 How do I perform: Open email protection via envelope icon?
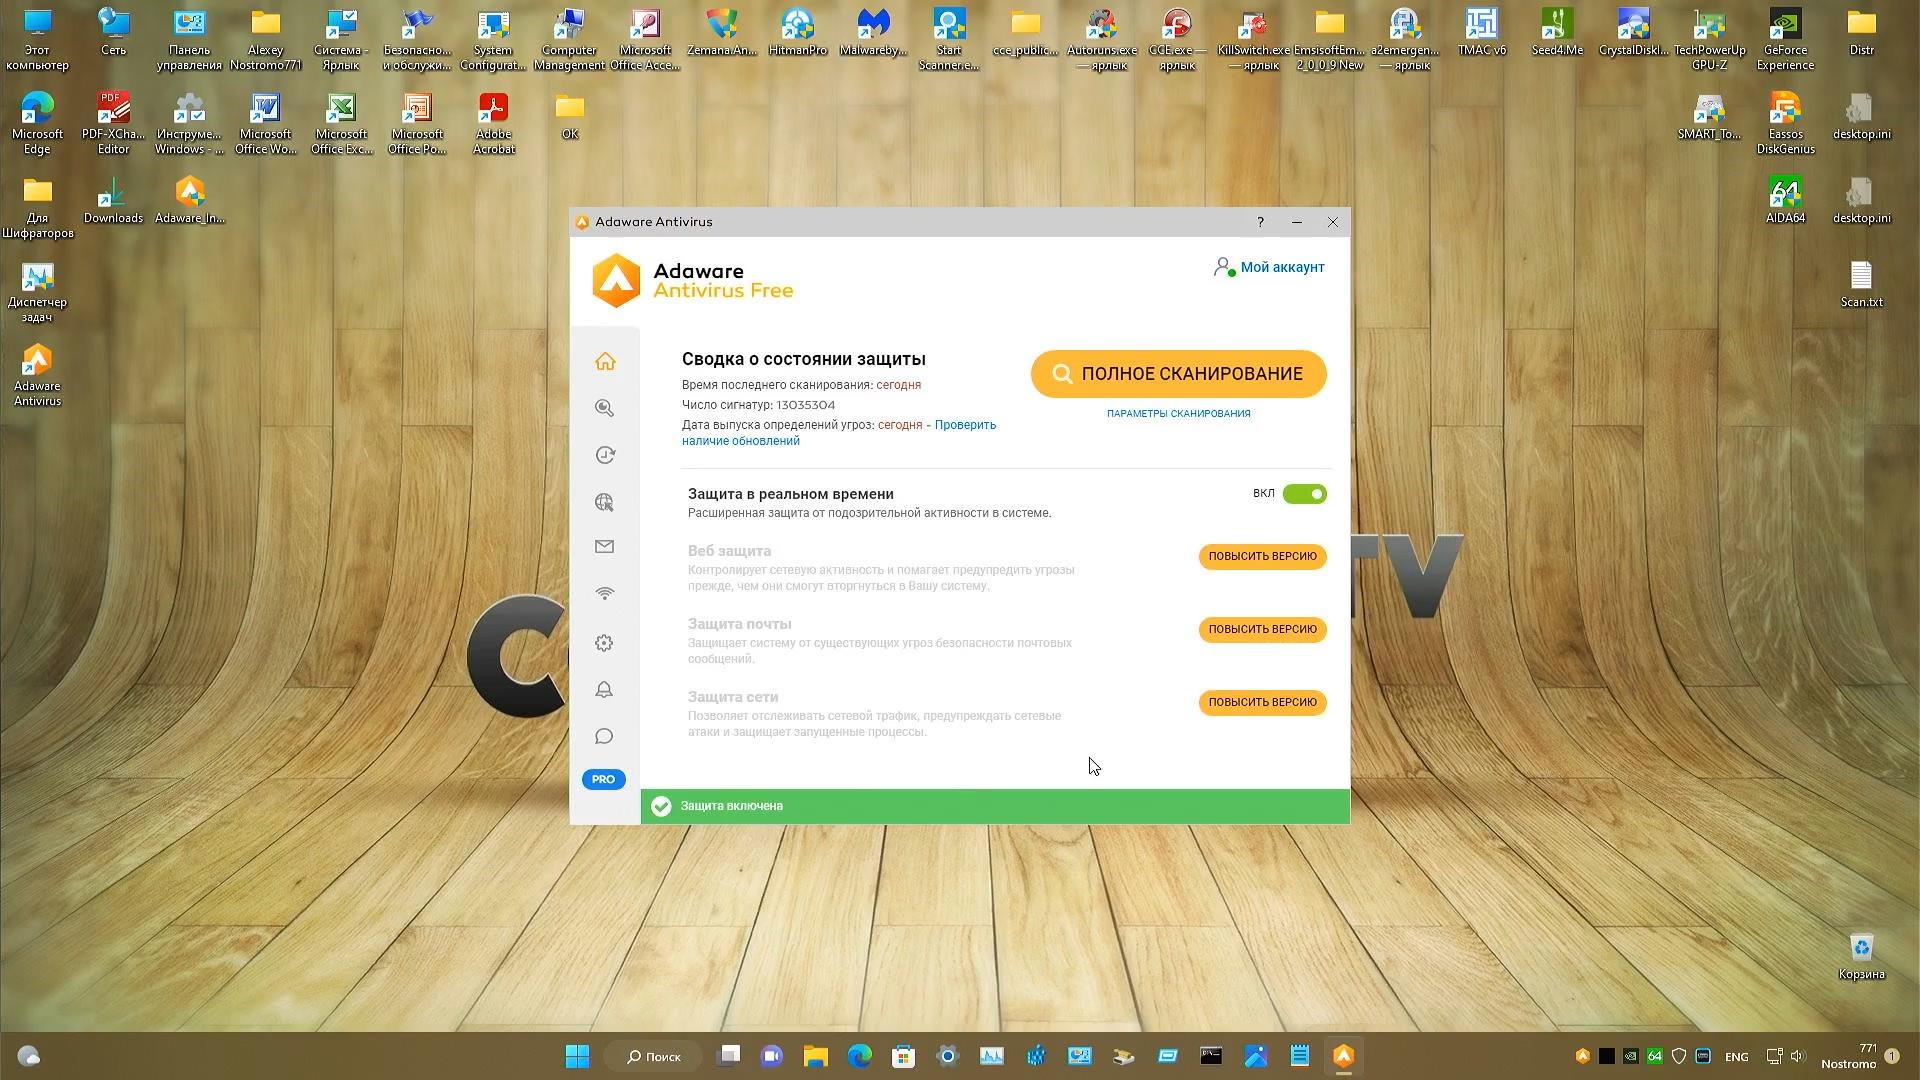tap(604, 547)
